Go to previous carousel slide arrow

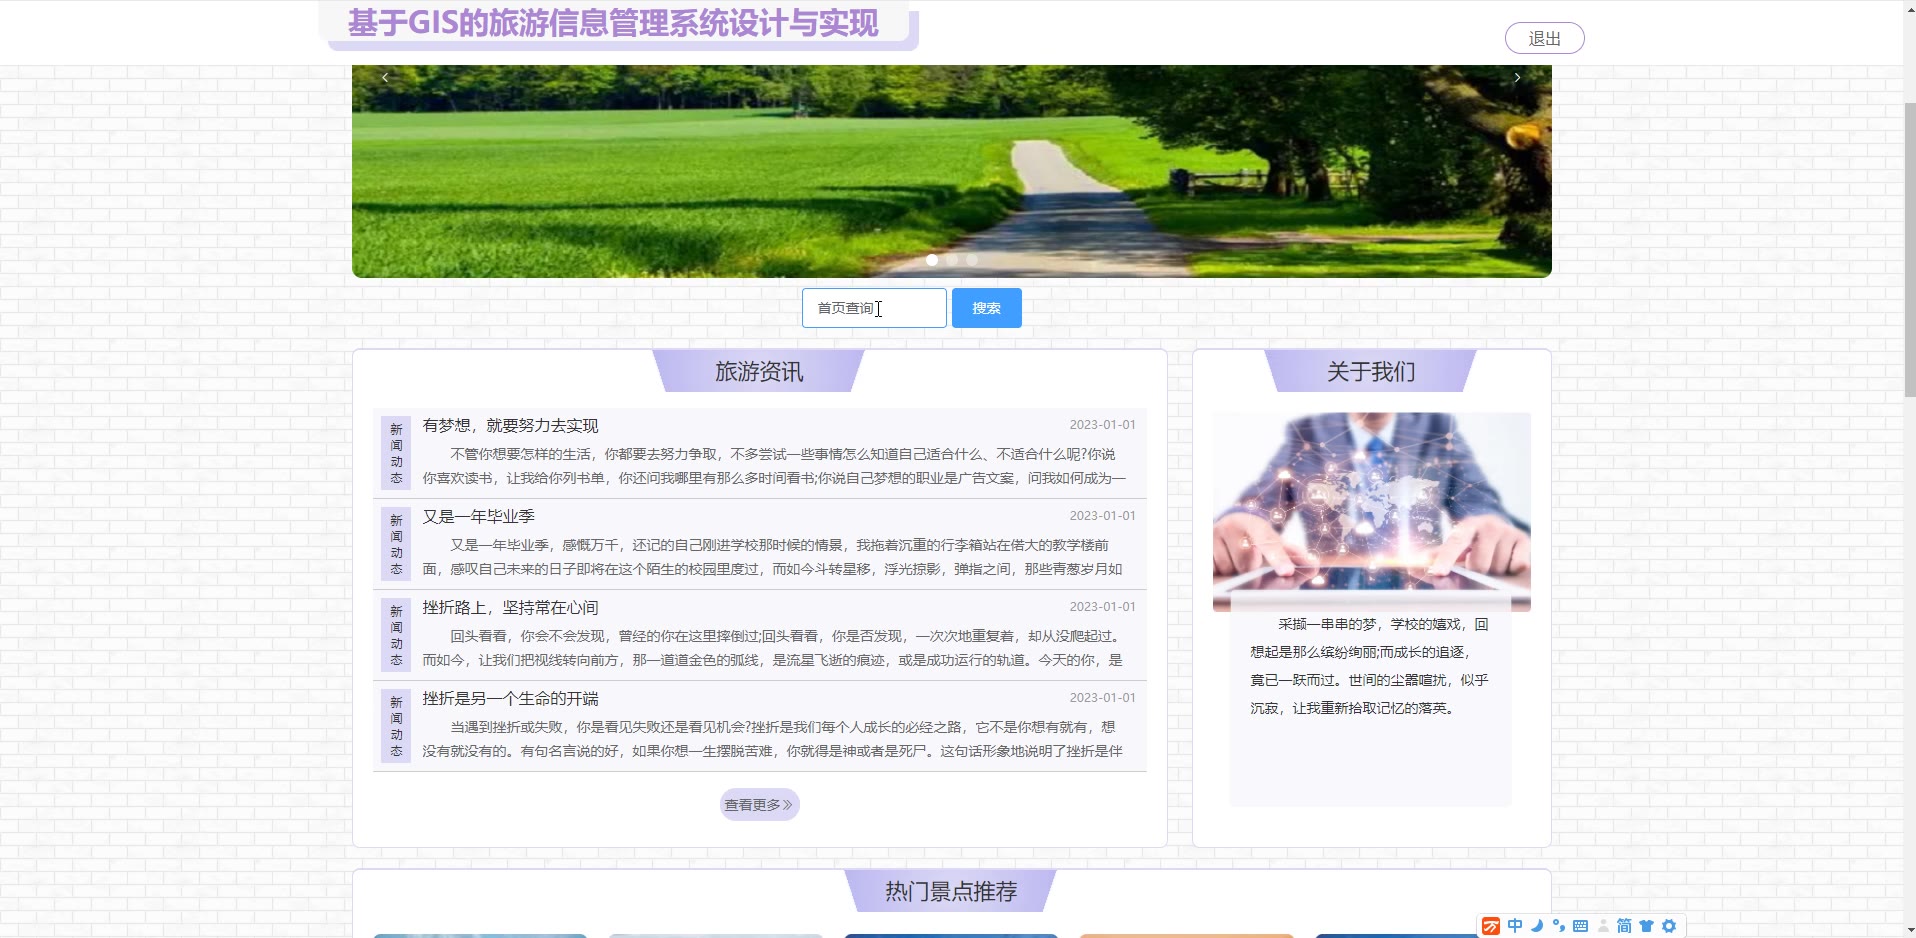(x=385, y=77)
